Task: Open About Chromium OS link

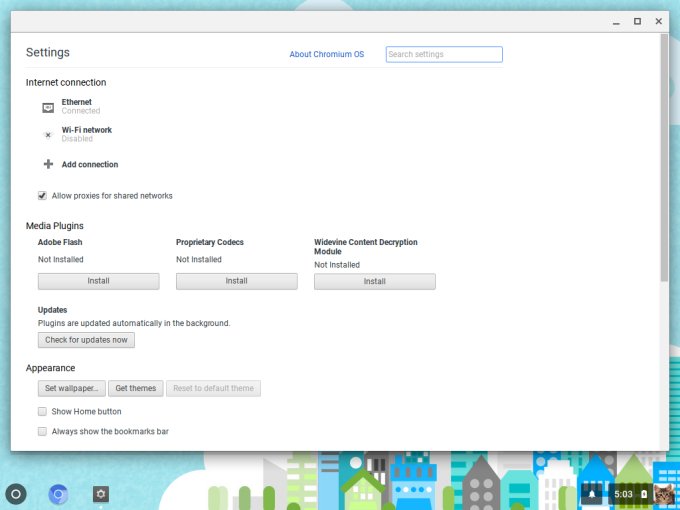Action: click(x=327, y=54)
